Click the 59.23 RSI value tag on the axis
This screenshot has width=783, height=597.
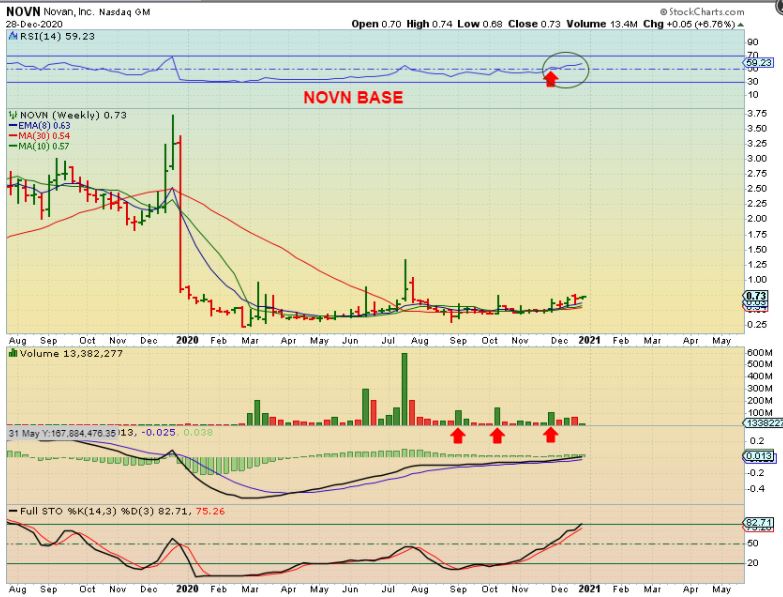click(758, 63)
